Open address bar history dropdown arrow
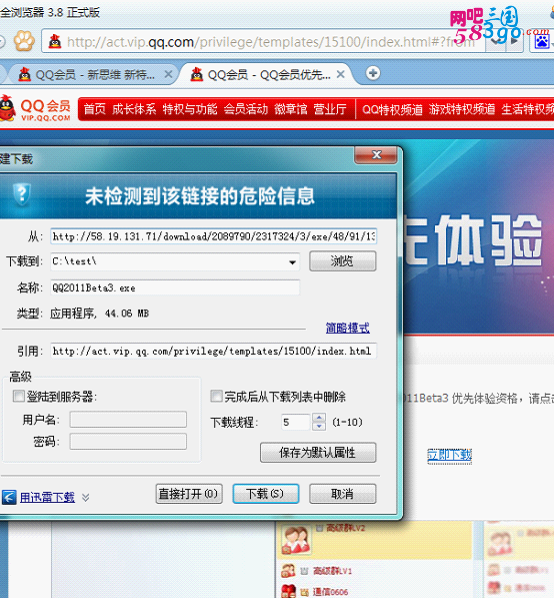 tap(495, 41)
